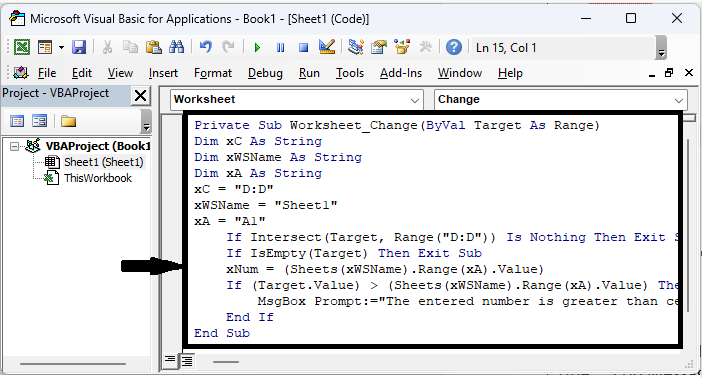Click the "Dim xWSName As String" line

278,157
